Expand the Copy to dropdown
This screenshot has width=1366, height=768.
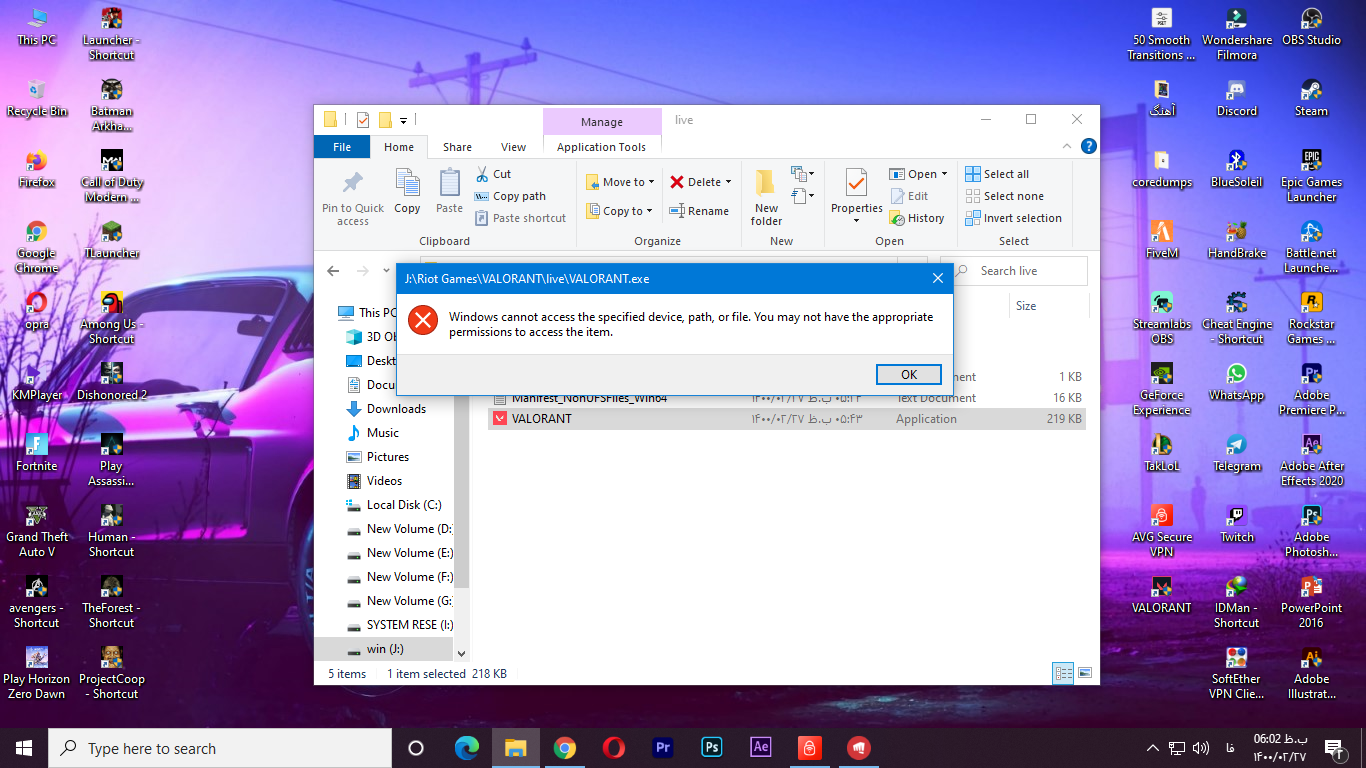pos(651,211)
